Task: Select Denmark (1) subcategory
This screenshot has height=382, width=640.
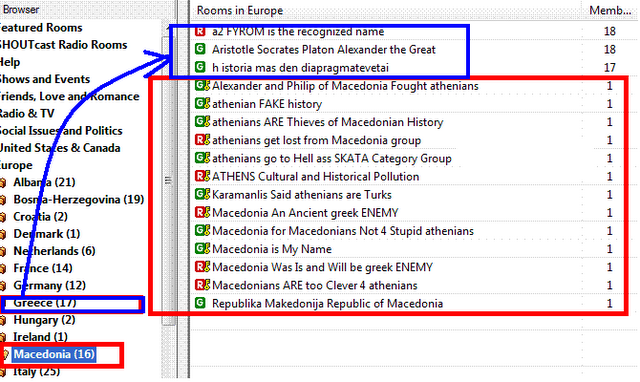Action: 47,234
